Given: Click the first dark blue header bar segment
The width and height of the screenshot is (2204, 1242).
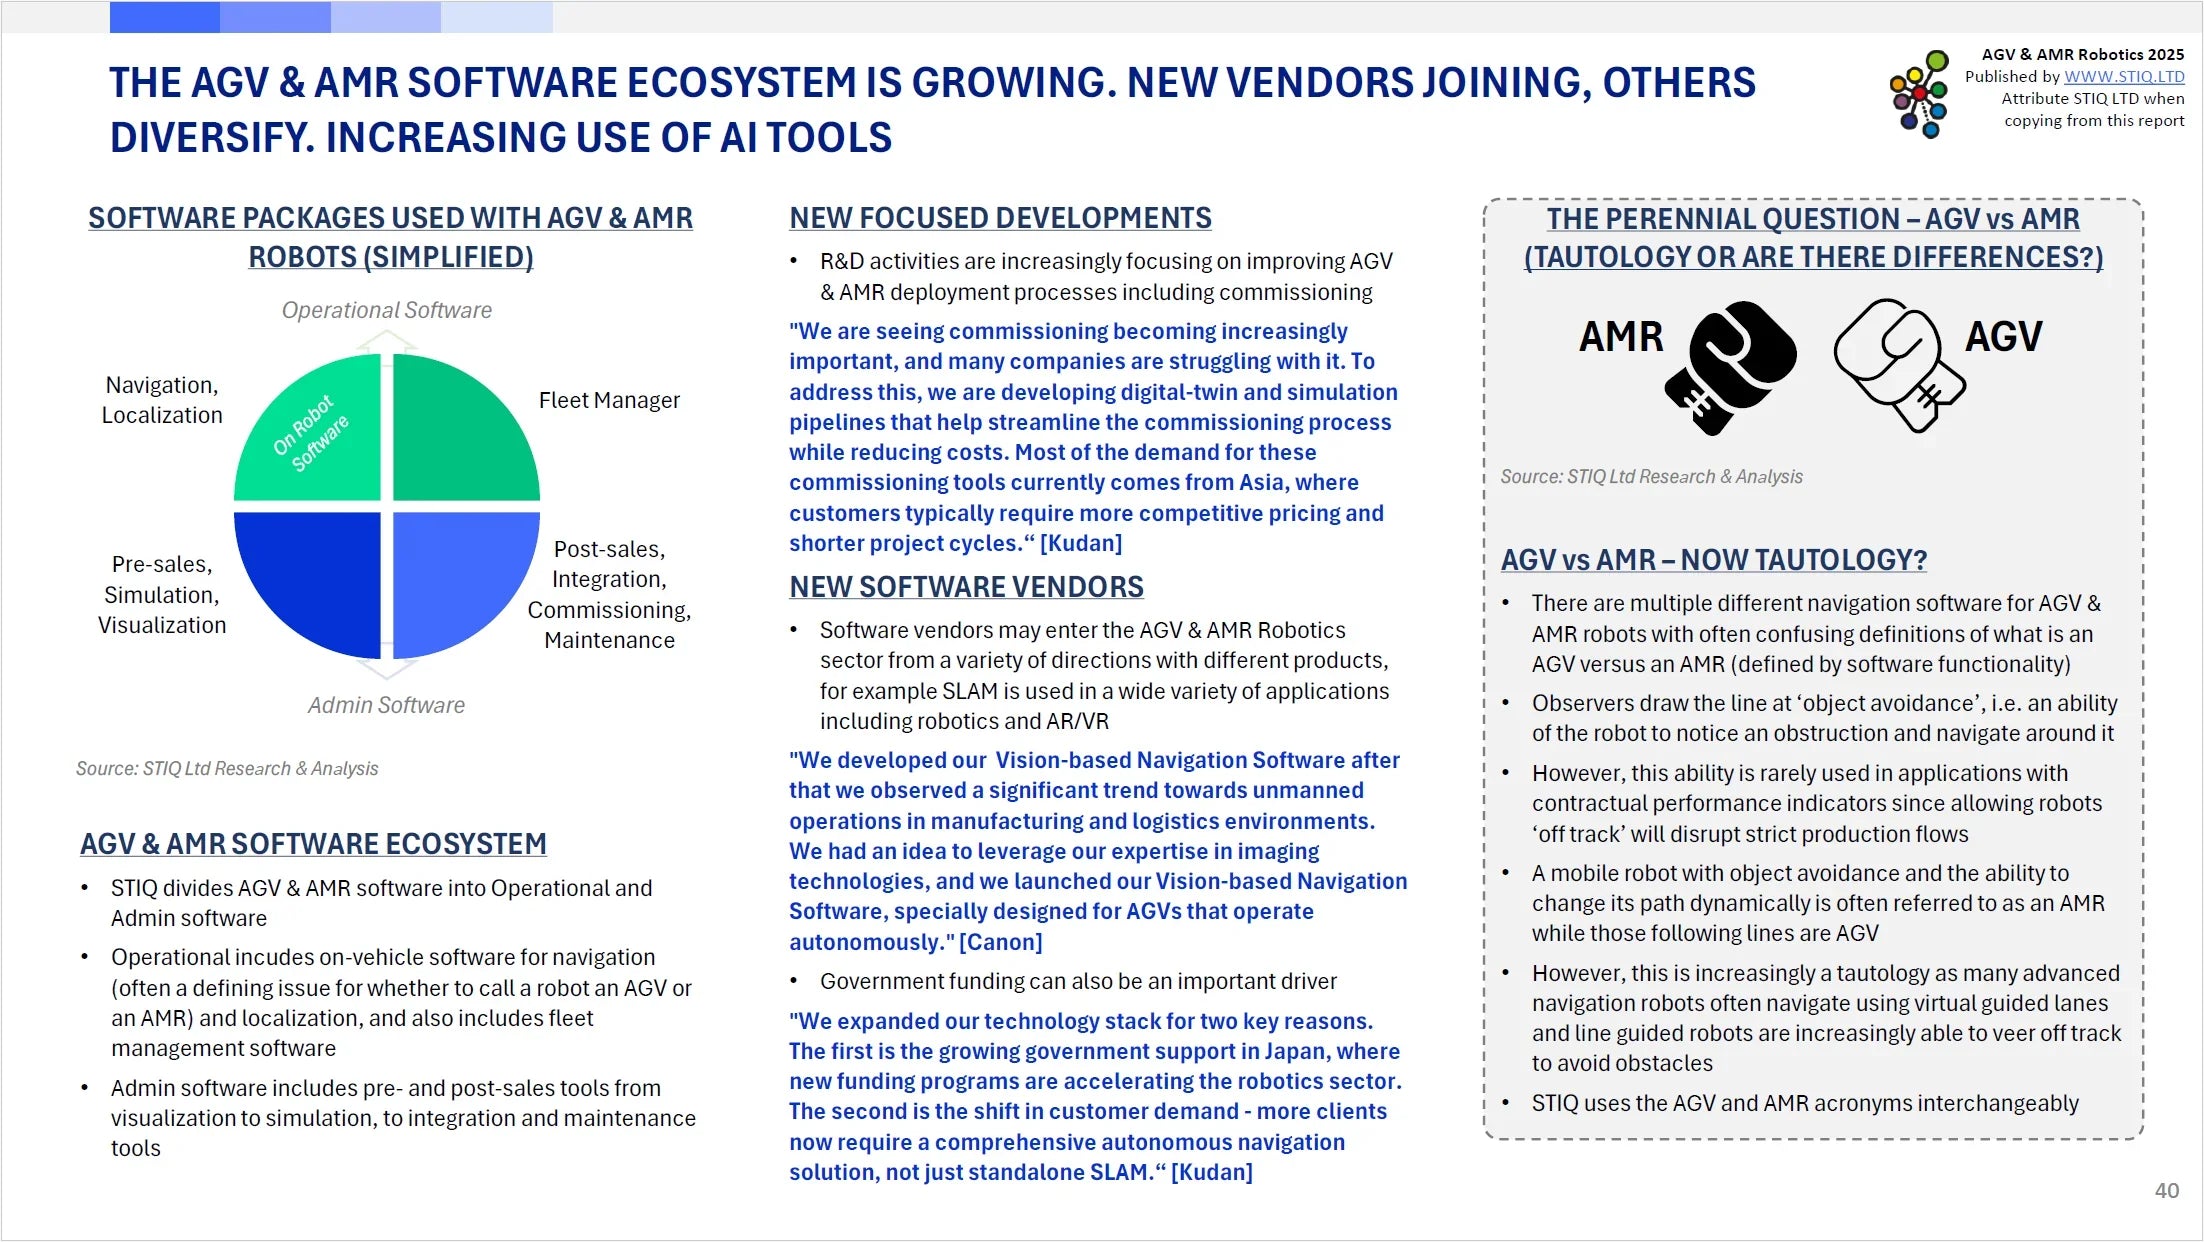Looking at the screenshot, I should (x=164, y=17).
